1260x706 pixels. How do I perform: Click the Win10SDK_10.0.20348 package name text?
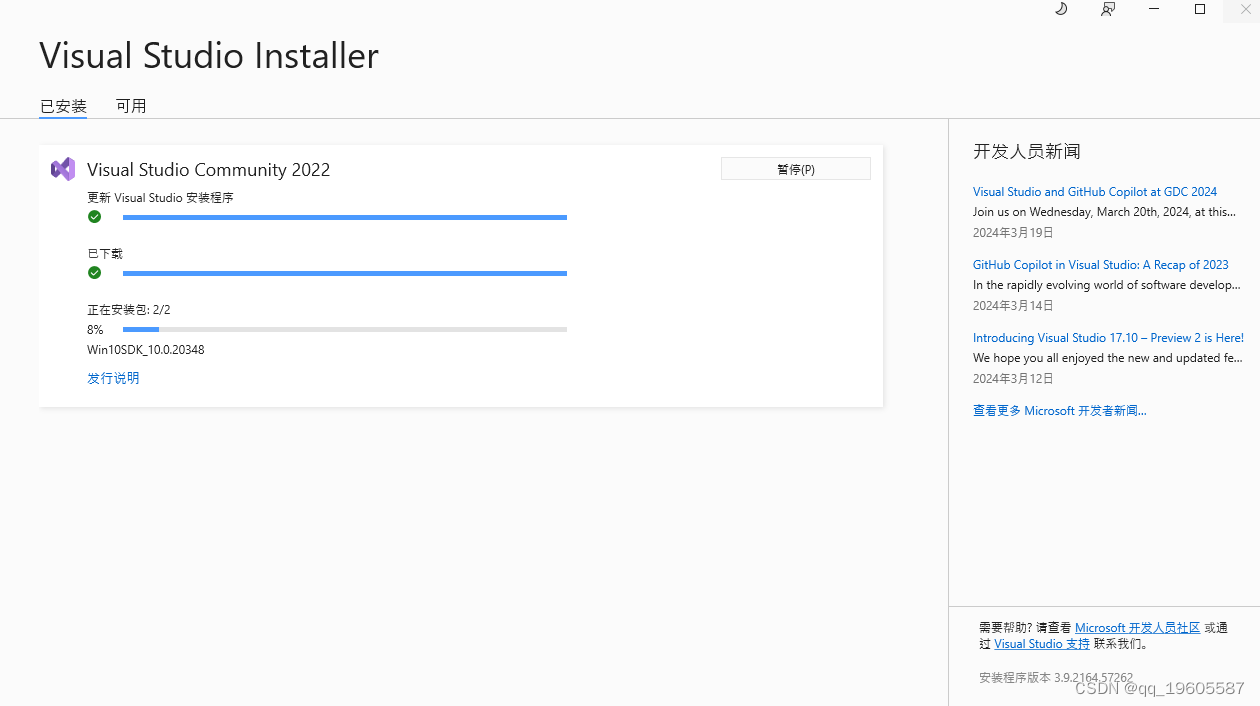click(x=146, y=349)
